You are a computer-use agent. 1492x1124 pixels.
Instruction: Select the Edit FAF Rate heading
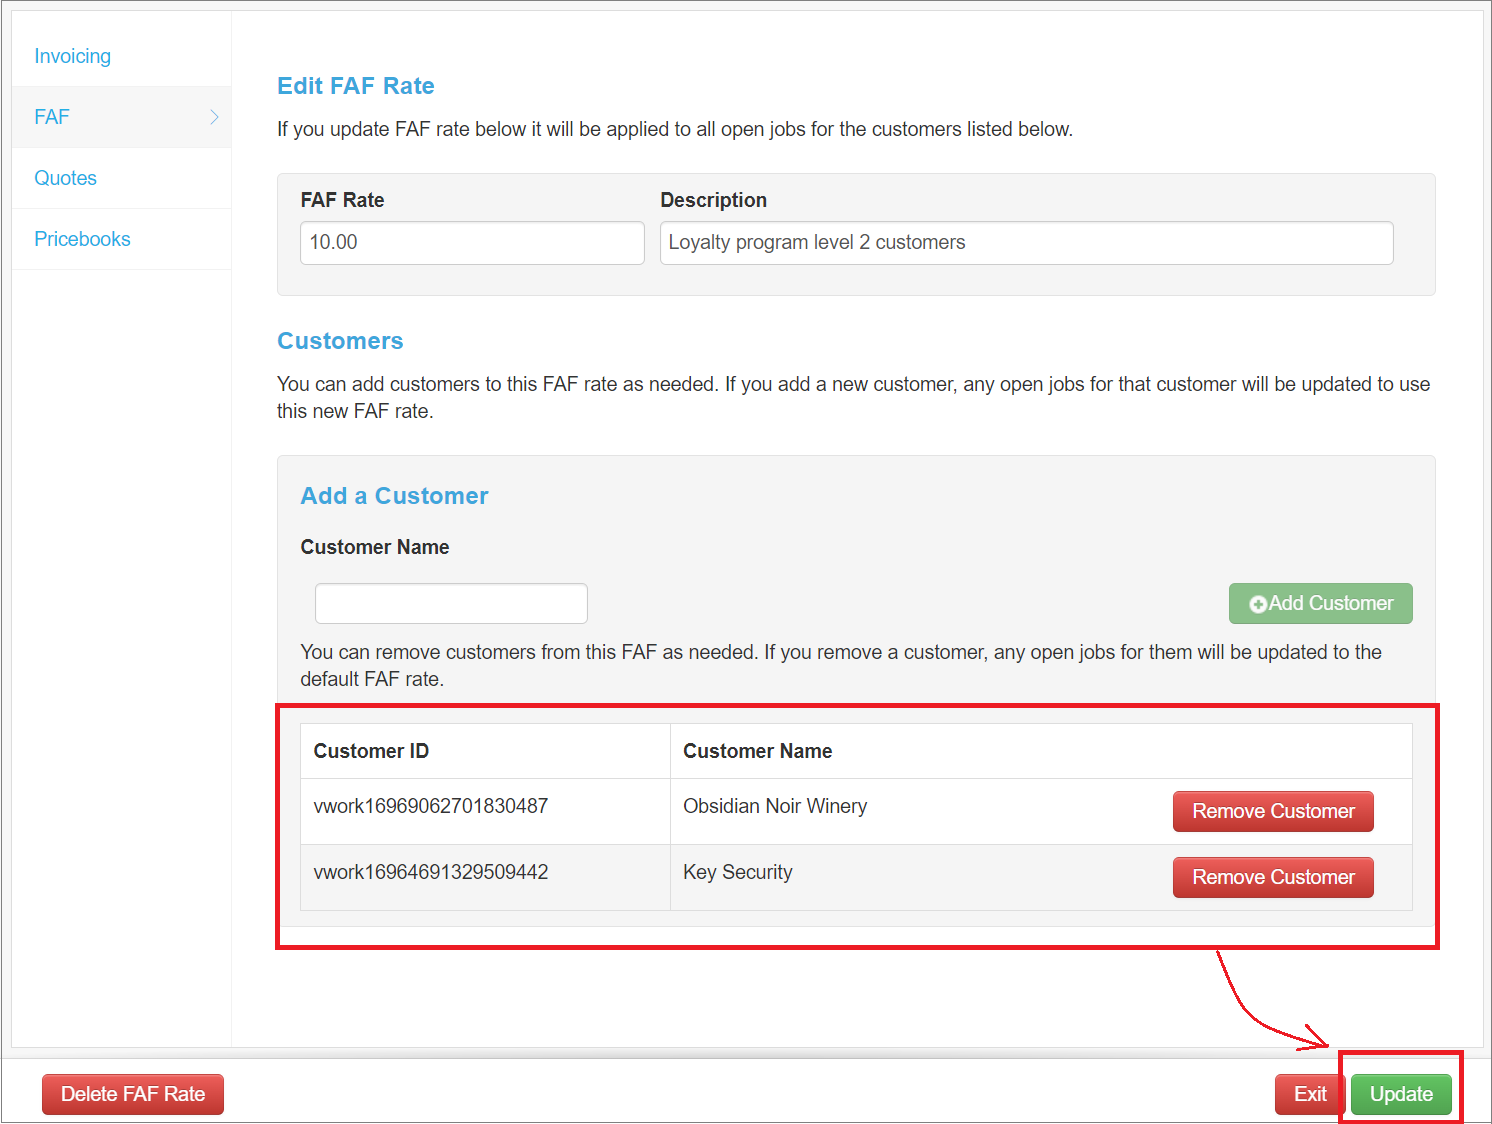tap(355, 86)
